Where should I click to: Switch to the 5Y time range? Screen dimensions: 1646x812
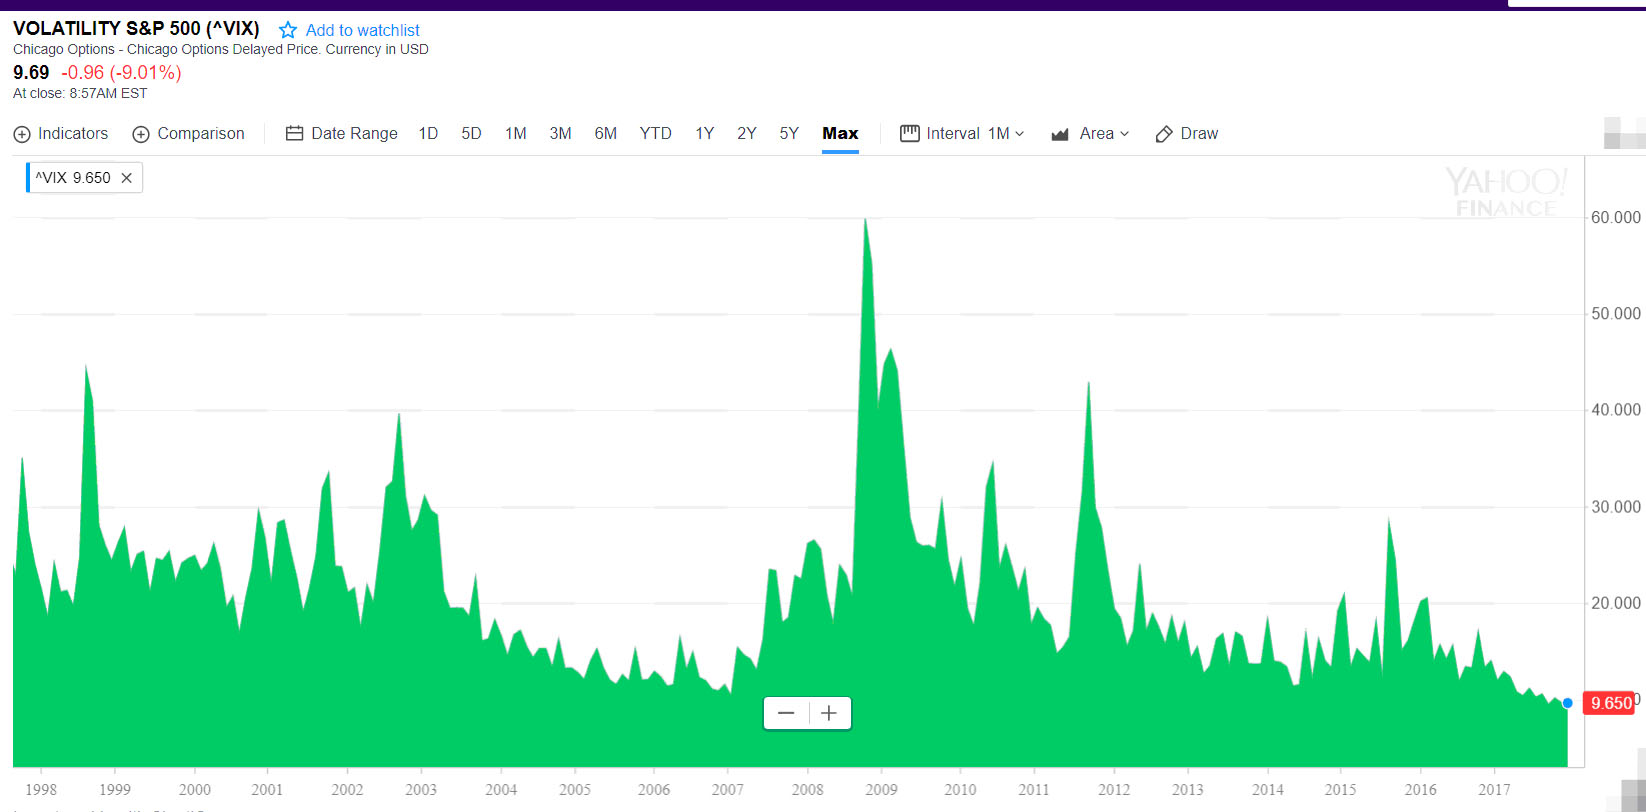[789, 134]
